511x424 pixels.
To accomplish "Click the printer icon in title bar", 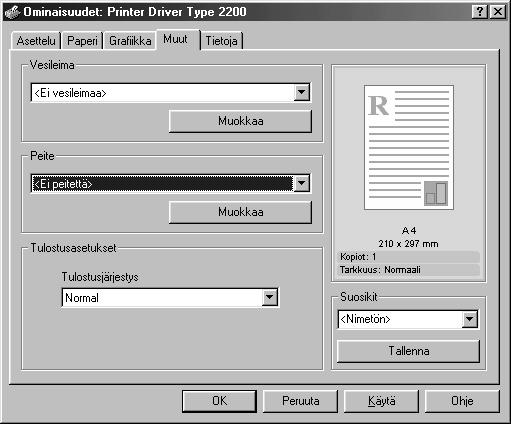I will [x=12, y=12].
